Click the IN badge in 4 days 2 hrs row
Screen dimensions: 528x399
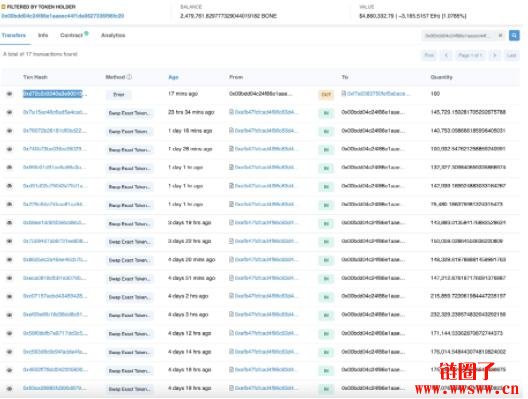(x=326, y=297)
